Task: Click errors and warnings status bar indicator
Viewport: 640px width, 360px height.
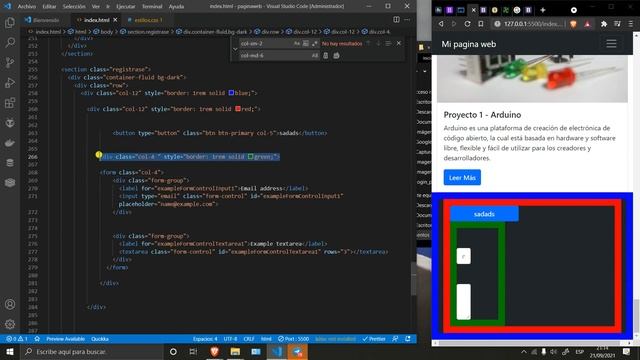Action: click(17, 339)
